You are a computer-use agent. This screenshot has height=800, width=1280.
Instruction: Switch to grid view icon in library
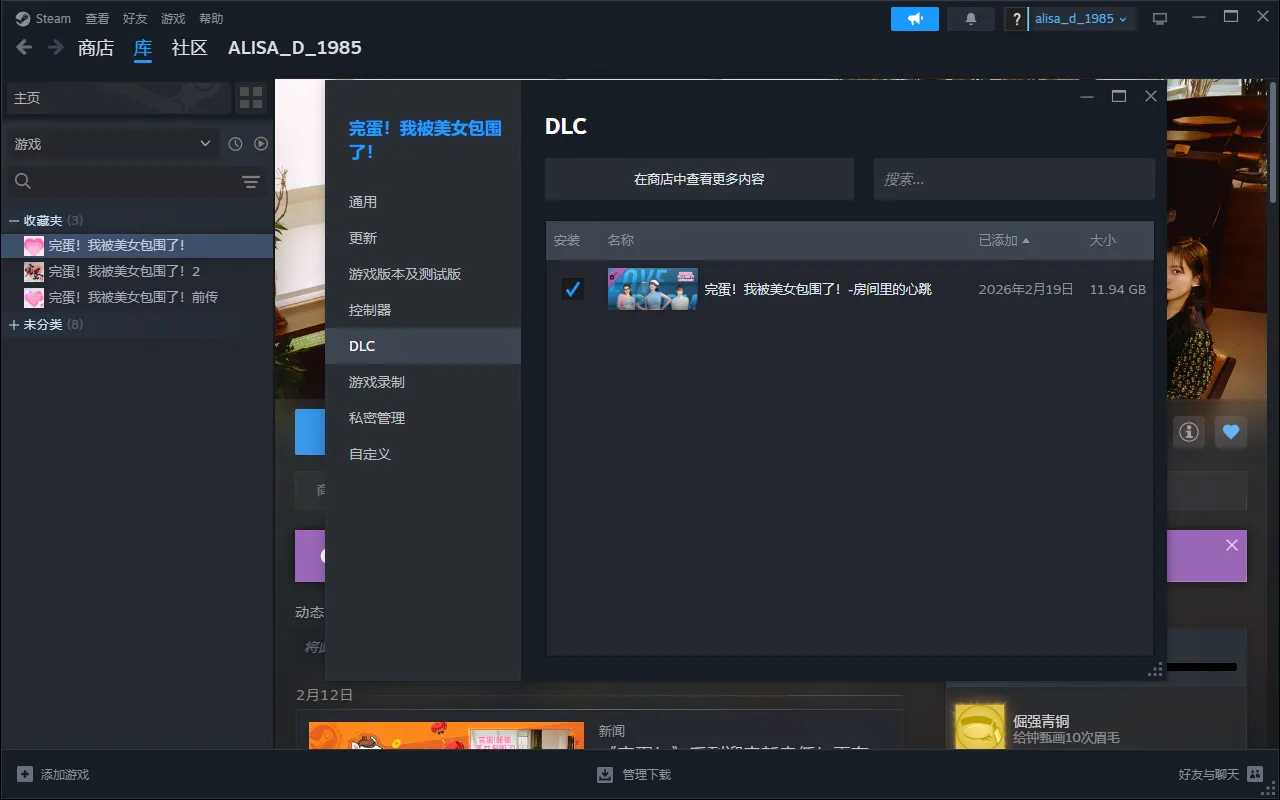point(251,98)
